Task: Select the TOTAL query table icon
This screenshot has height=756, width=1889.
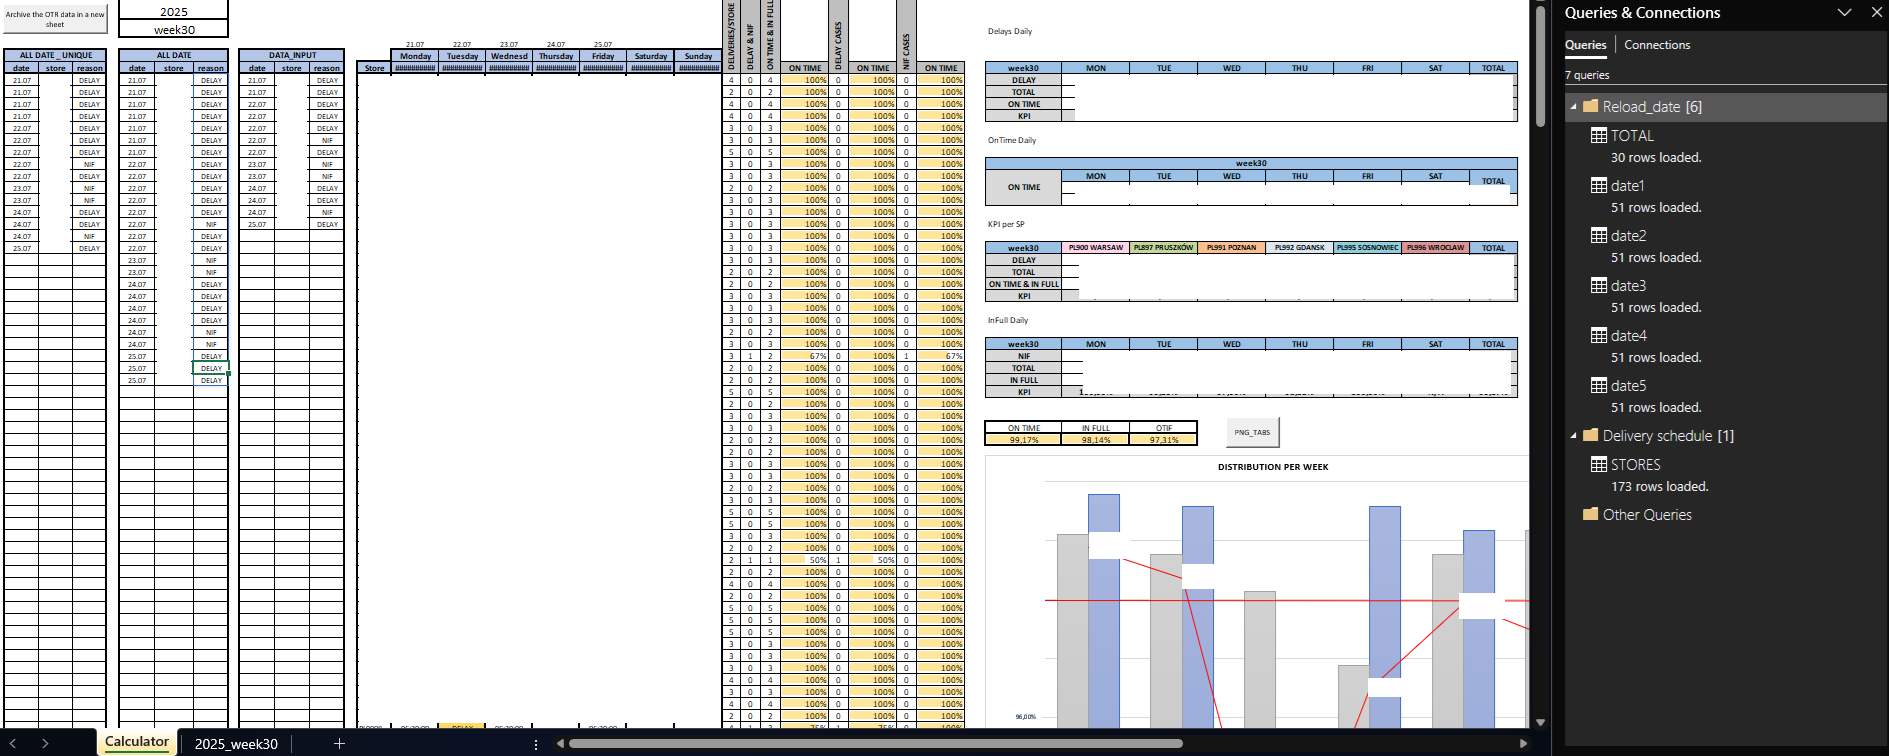Action: point(1599,135)
